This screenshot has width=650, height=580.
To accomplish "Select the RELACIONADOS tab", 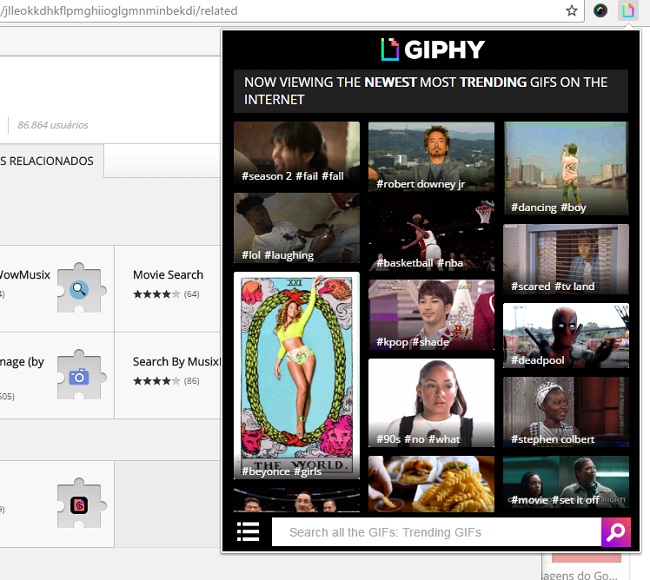I will tap(51, 161).
